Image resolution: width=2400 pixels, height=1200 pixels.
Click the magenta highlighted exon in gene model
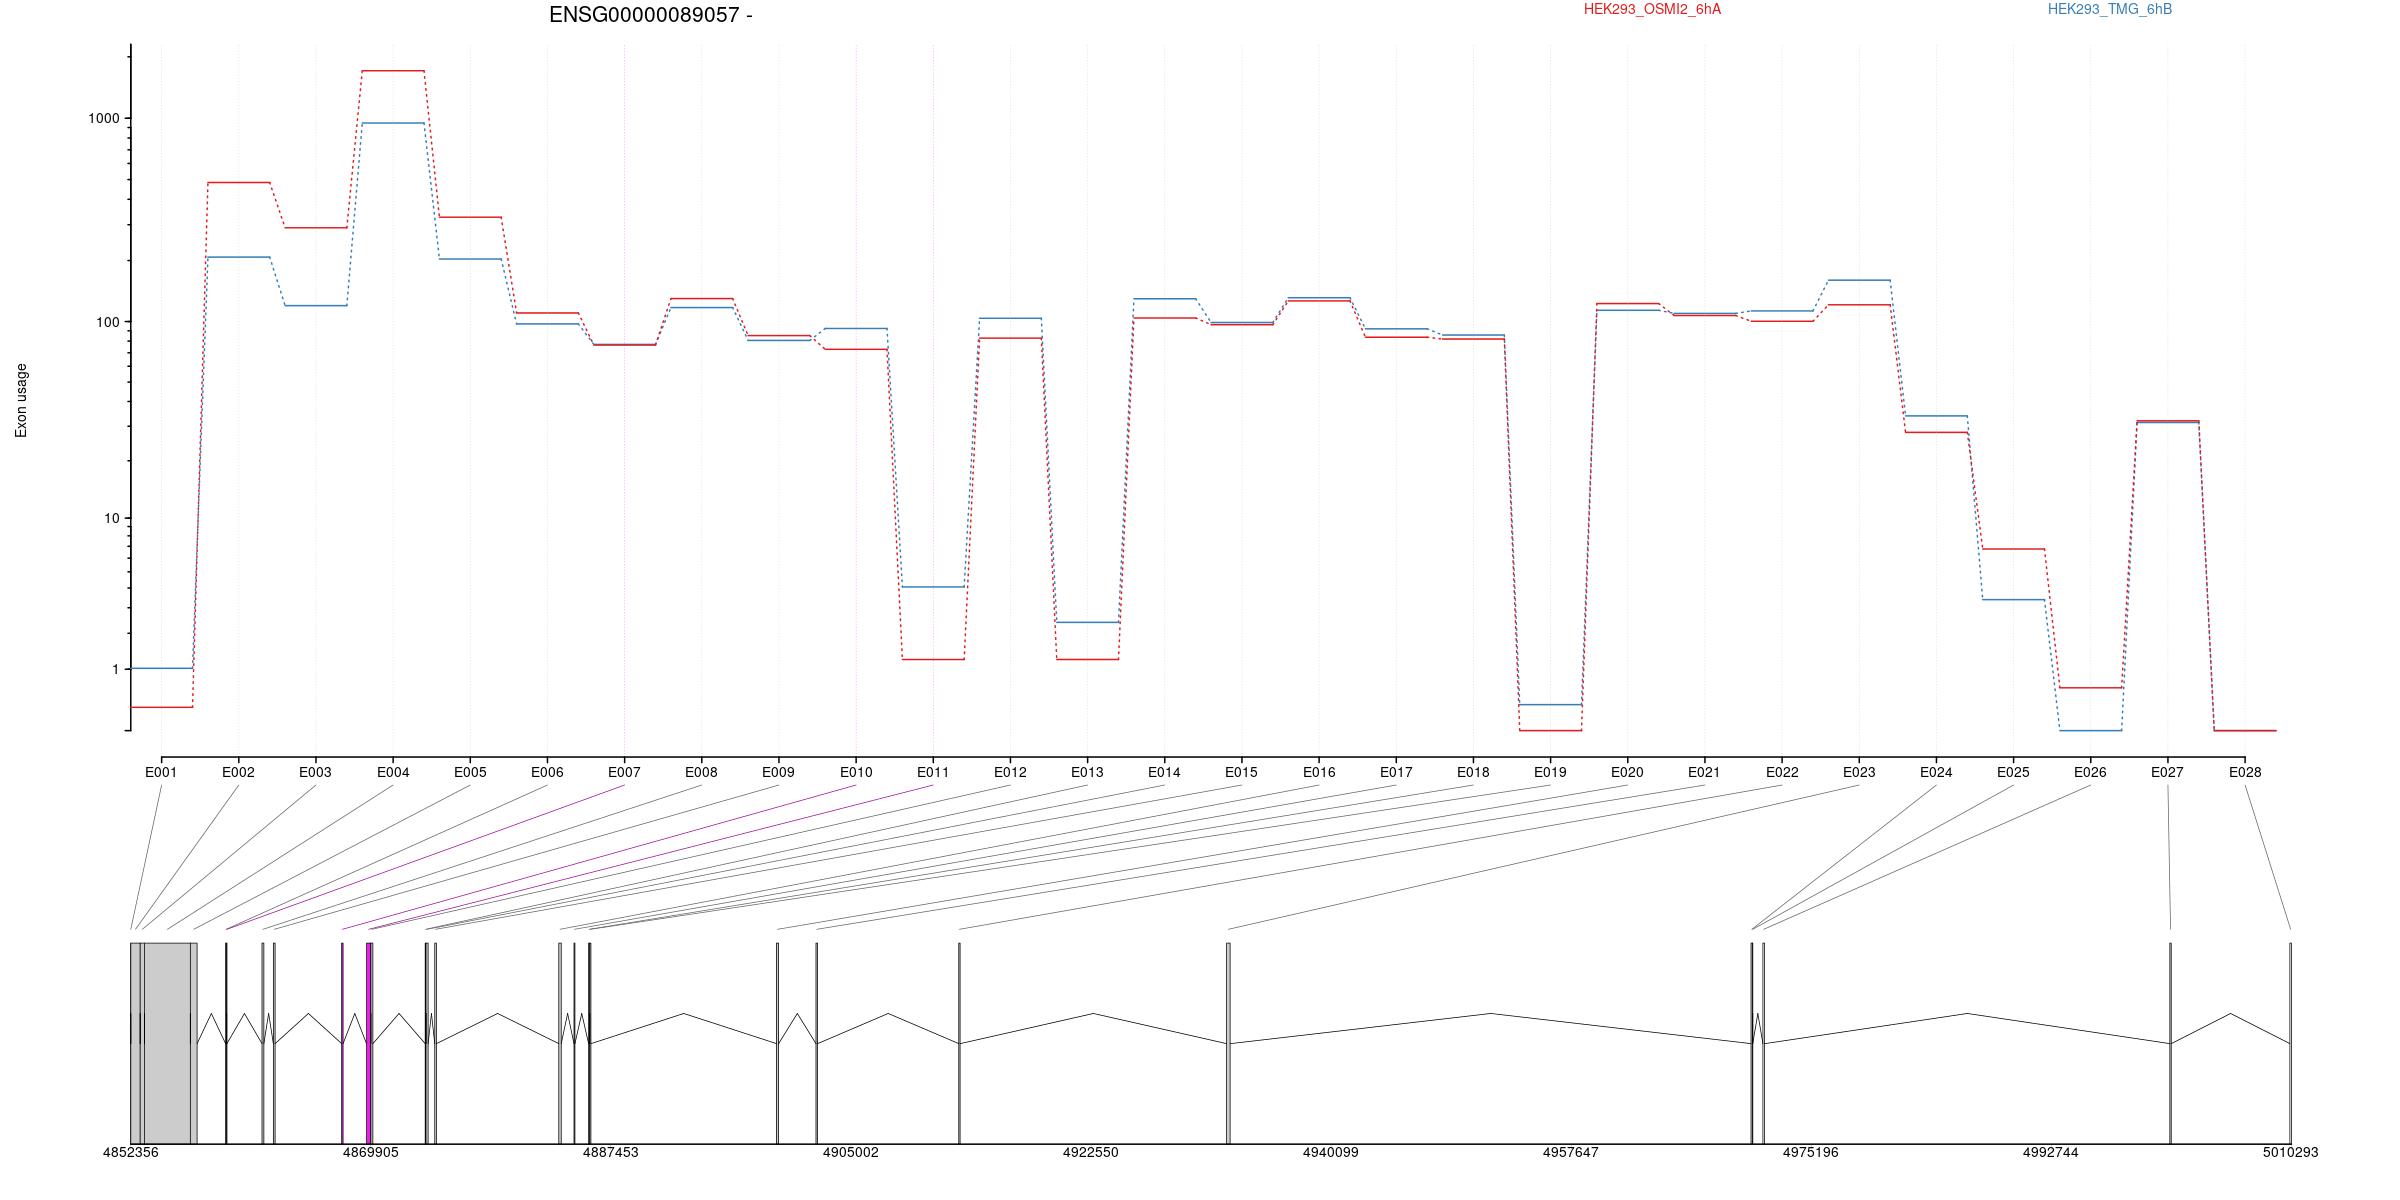369,1043
